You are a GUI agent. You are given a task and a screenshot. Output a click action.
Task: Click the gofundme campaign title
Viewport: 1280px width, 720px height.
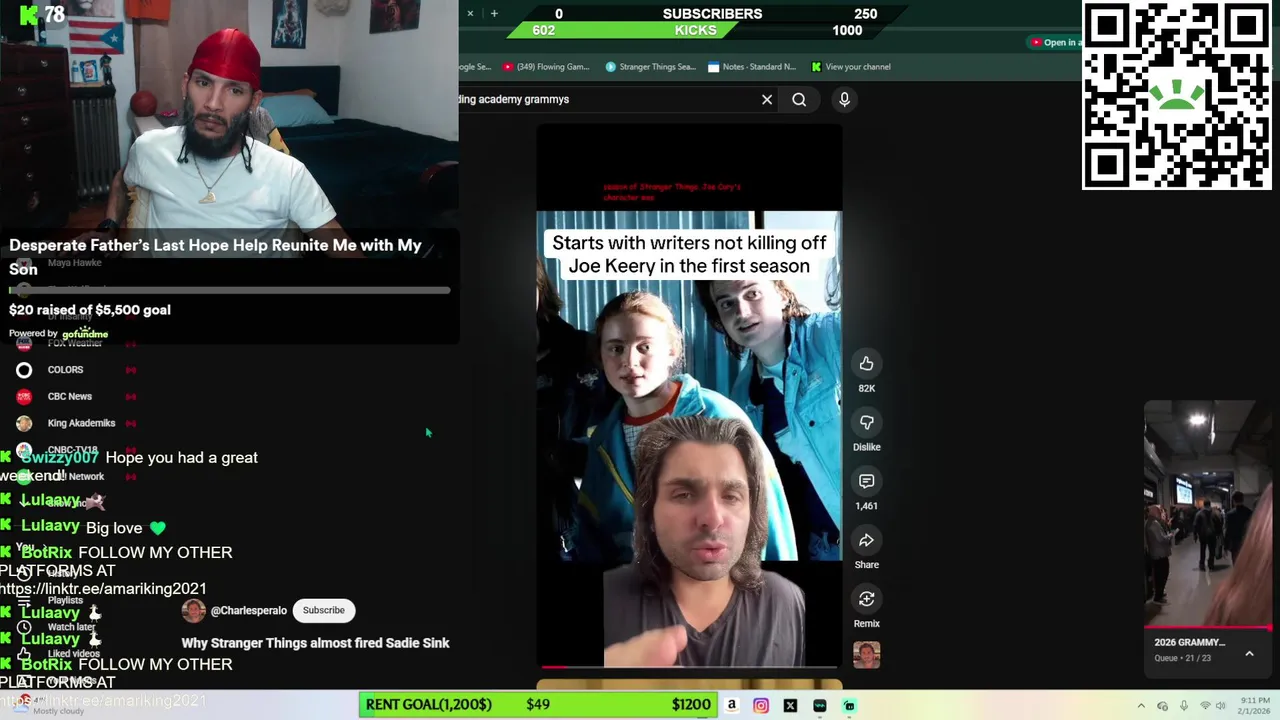[215, 257]
